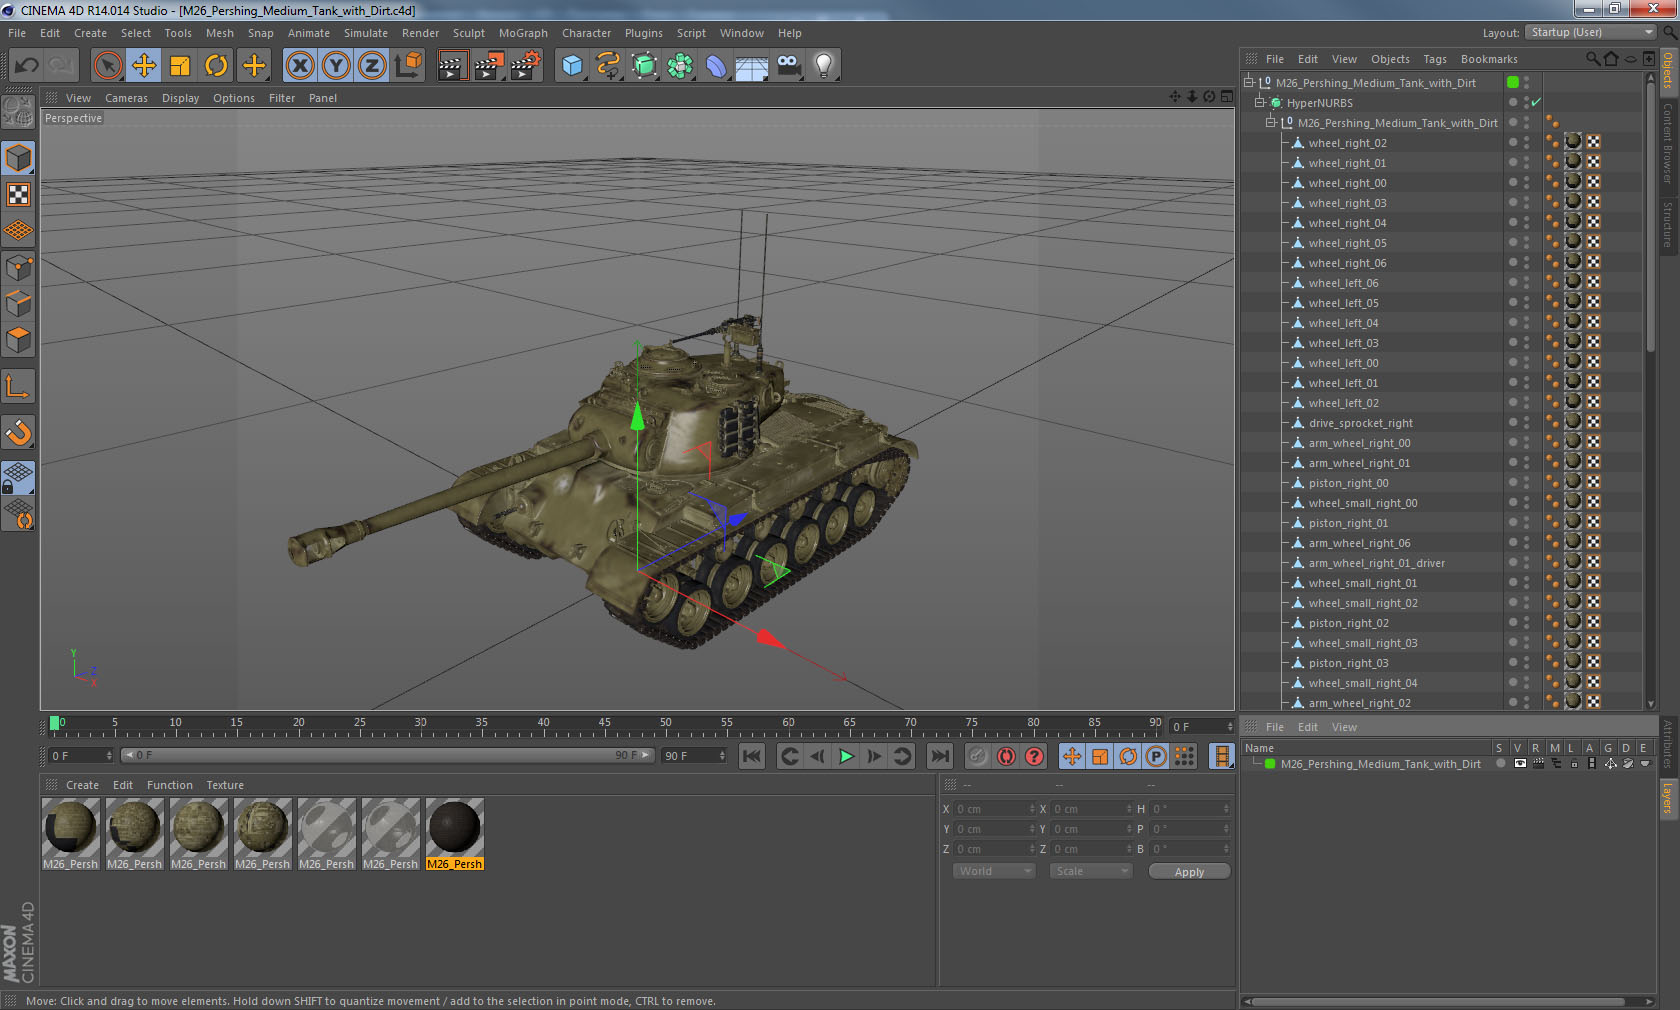Enable Points mode in left toolbar

point(18,267)
